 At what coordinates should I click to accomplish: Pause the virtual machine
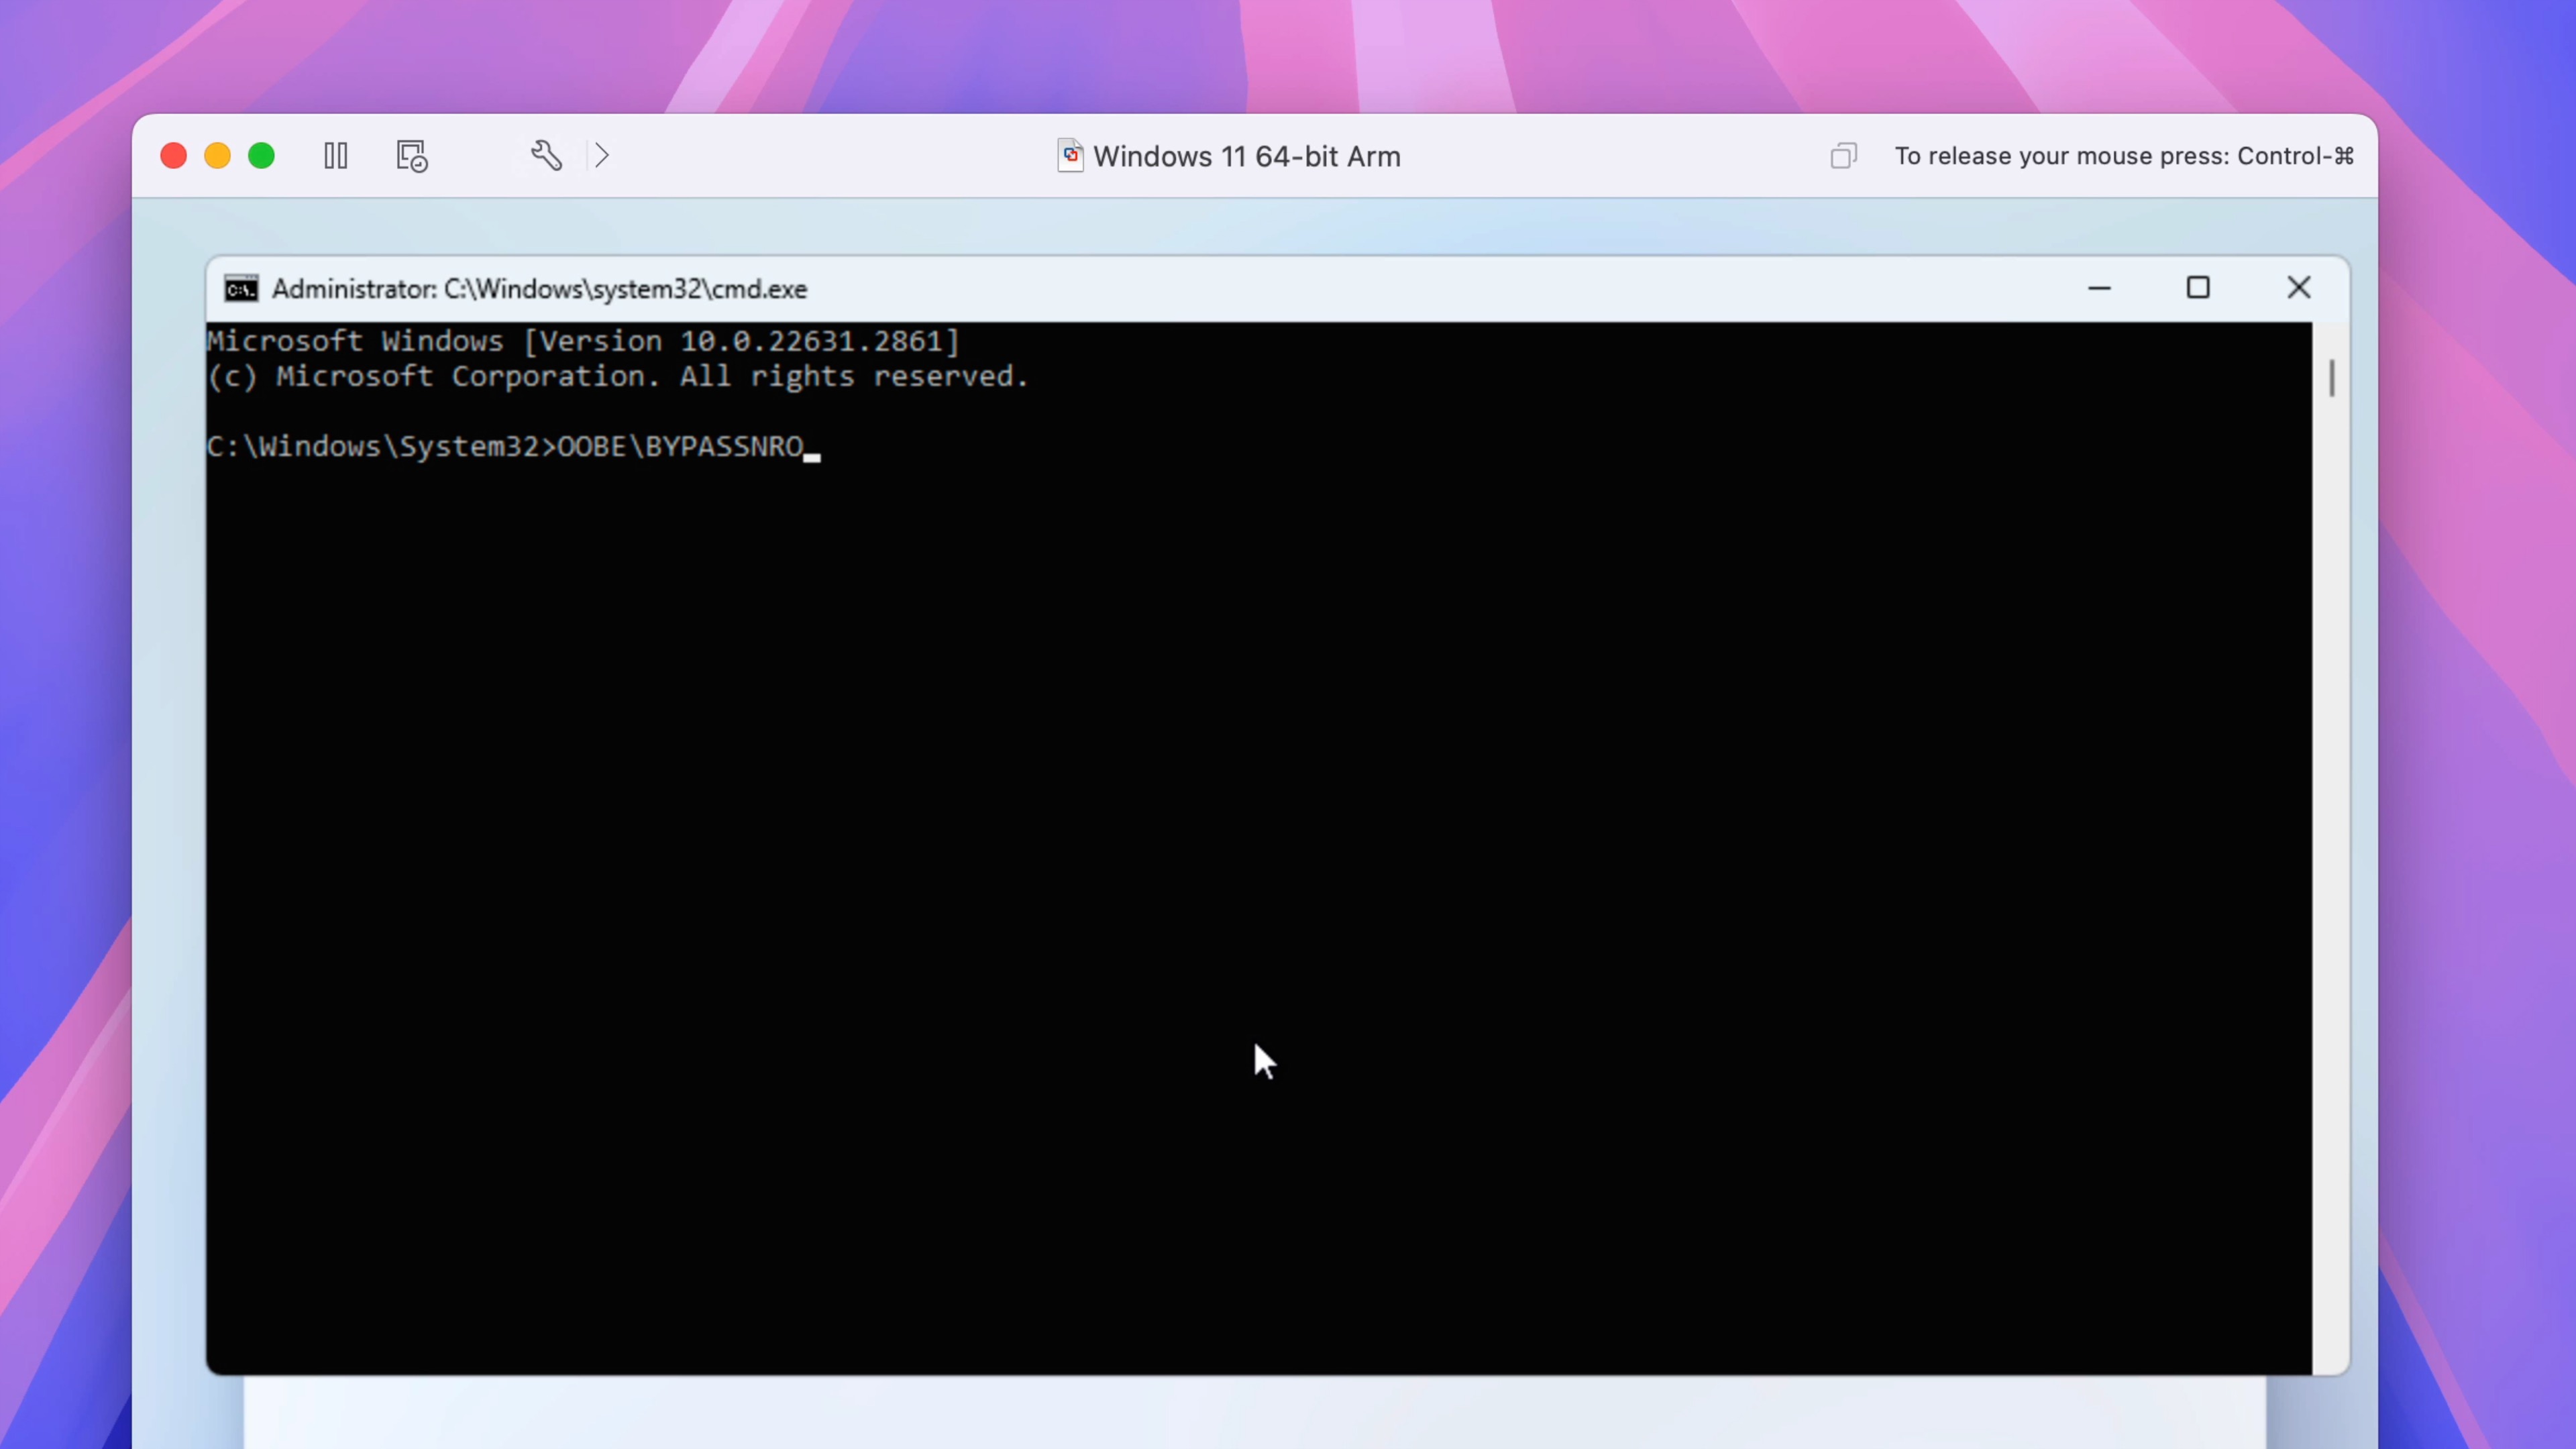(x=336, y=156)
